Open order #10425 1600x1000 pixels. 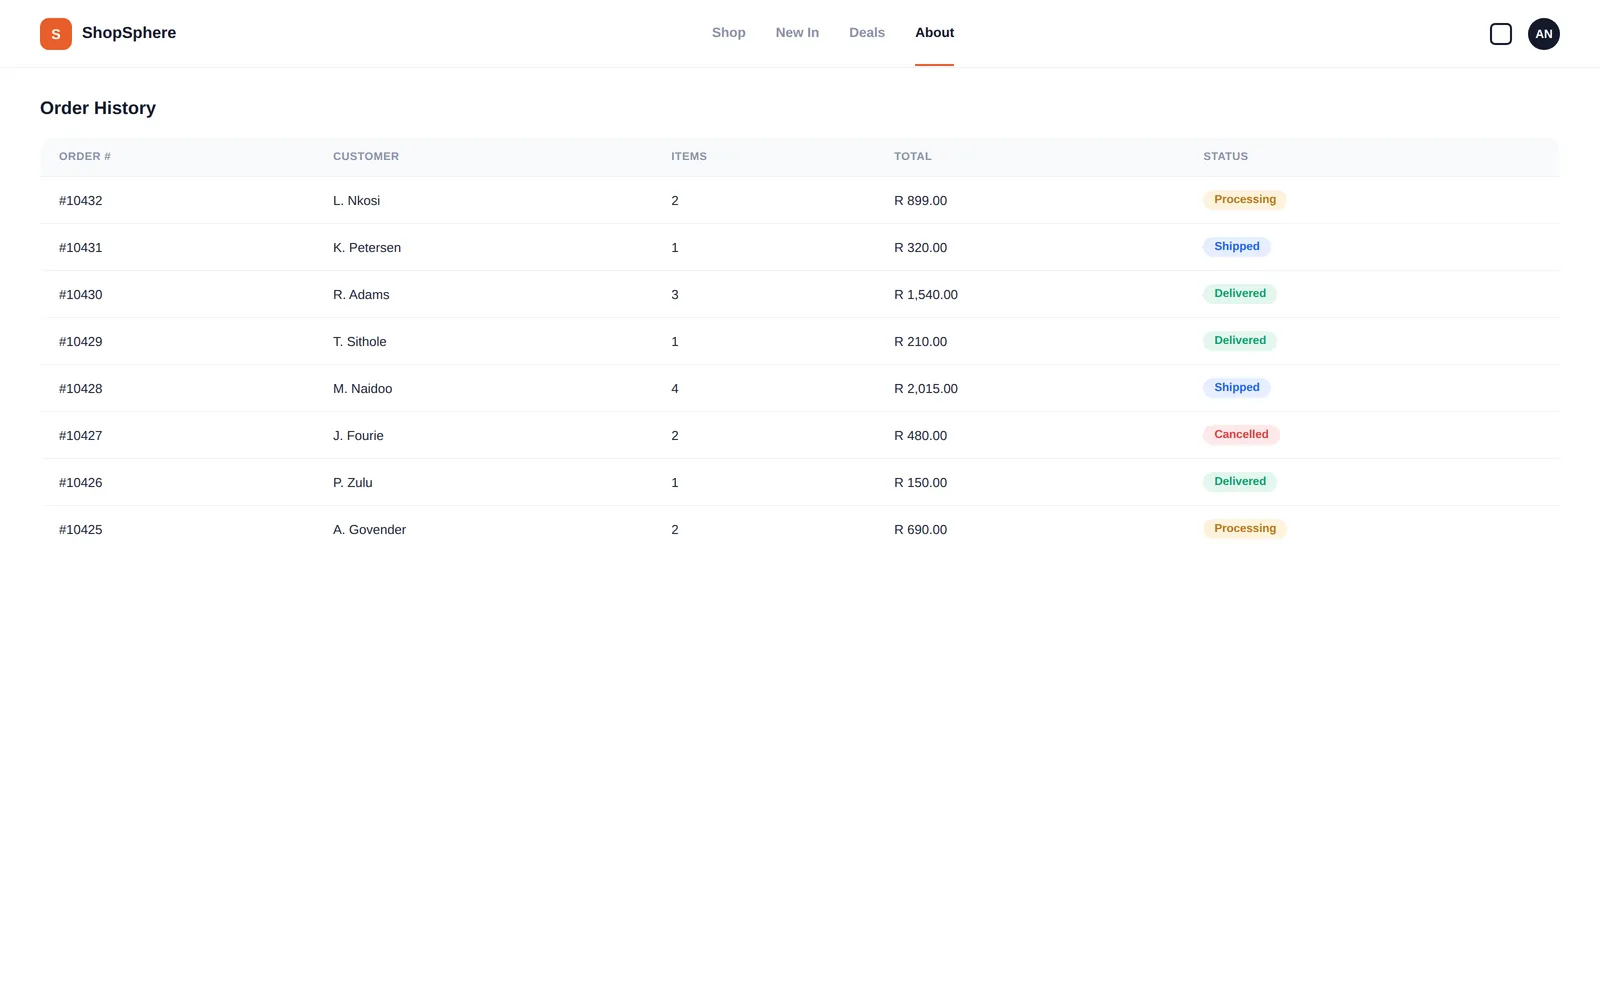(80, 530)
